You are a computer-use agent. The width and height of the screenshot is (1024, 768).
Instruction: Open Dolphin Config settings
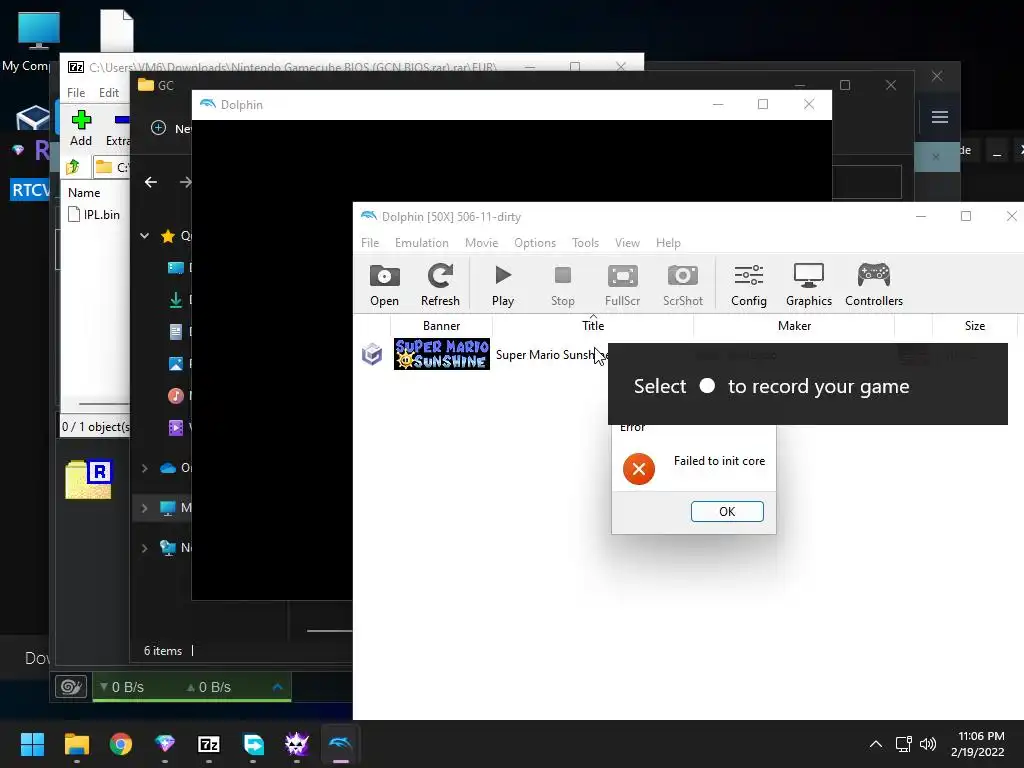coord(748,285)
